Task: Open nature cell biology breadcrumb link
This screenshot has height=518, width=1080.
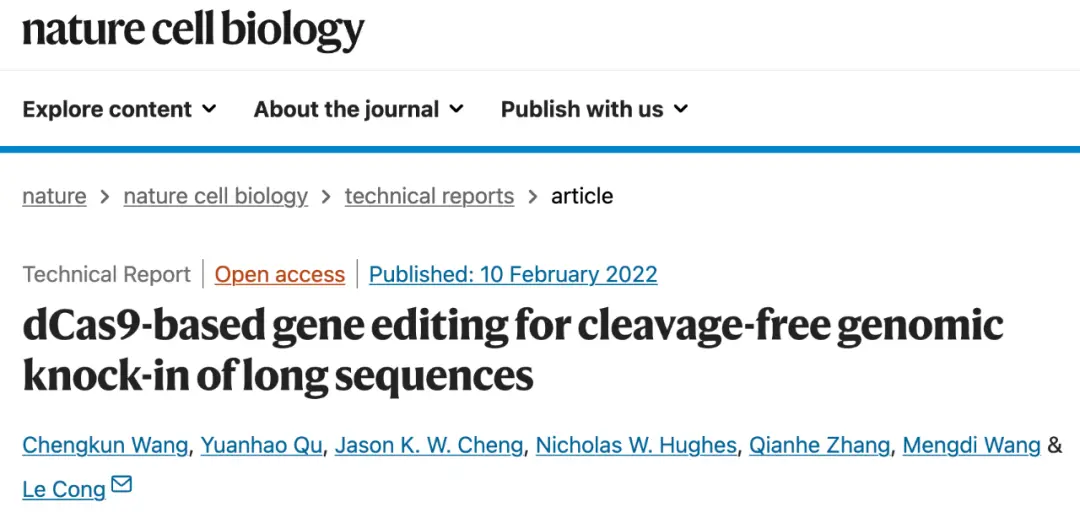Action: point(216,196)
